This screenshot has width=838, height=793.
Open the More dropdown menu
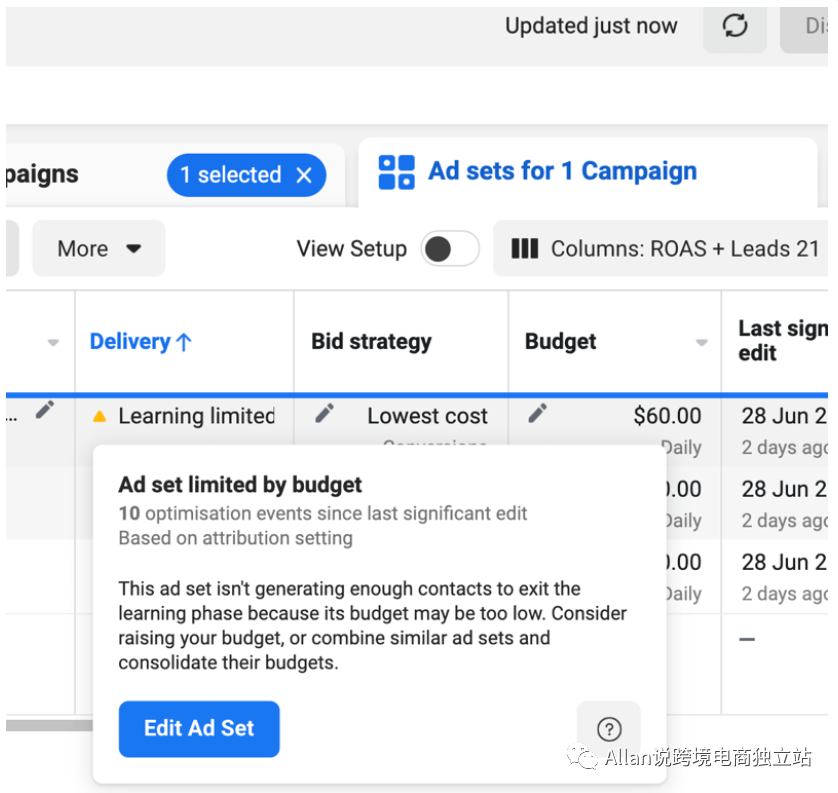coord(98,249)
